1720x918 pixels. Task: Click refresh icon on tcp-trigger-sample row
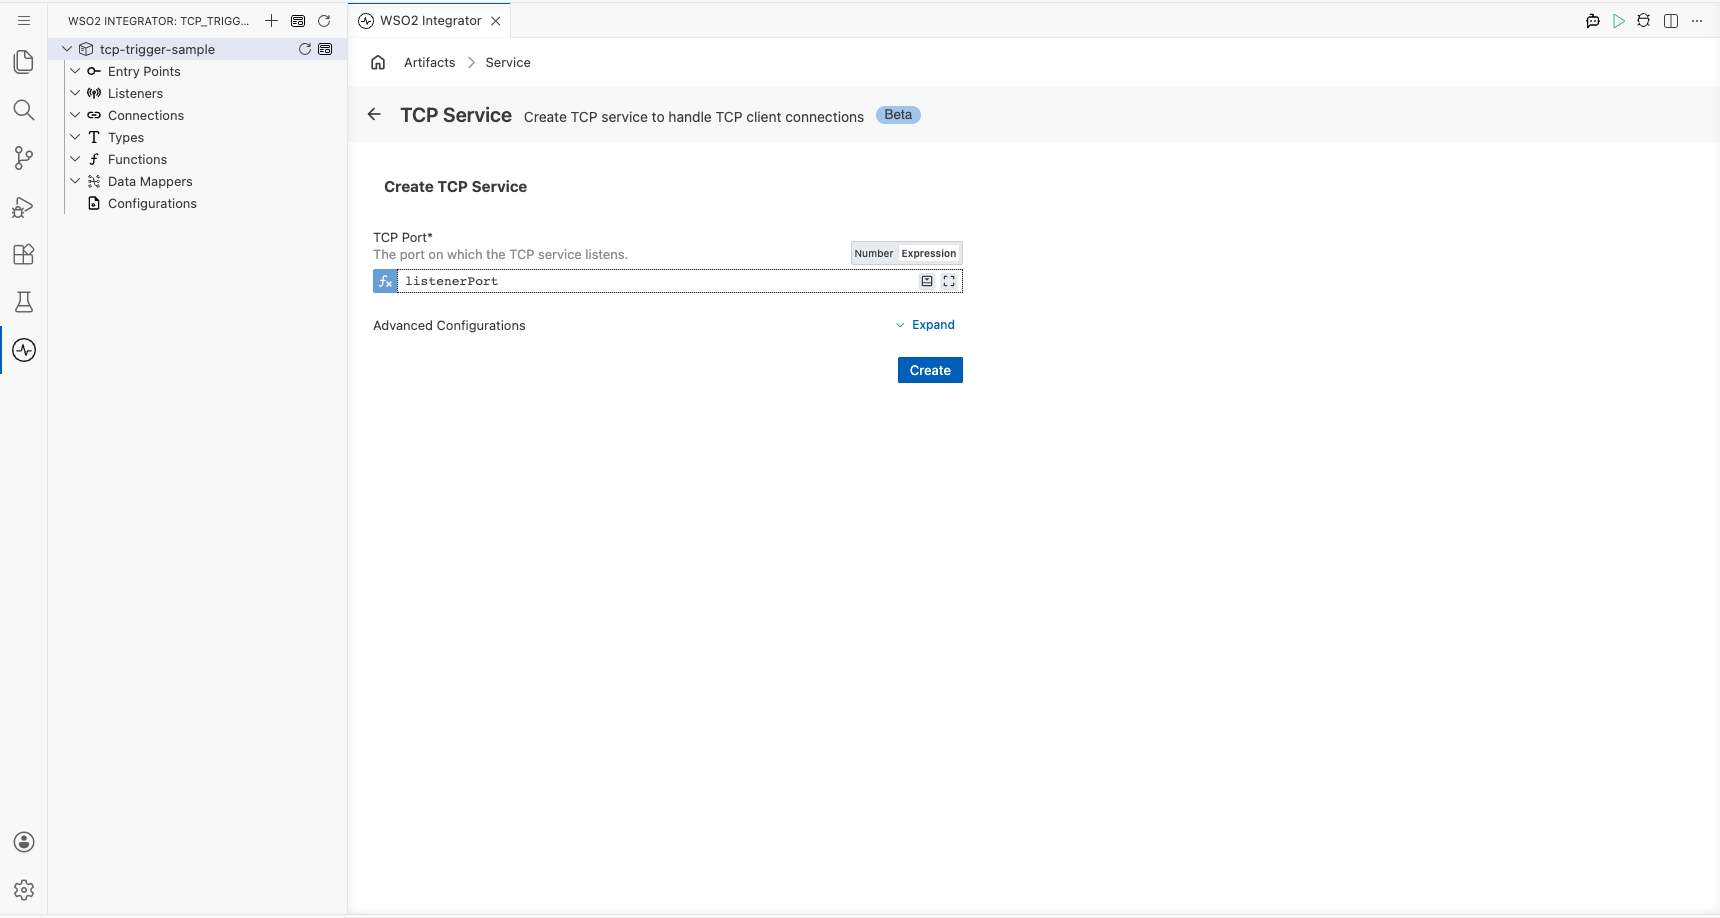coord(305,49)
